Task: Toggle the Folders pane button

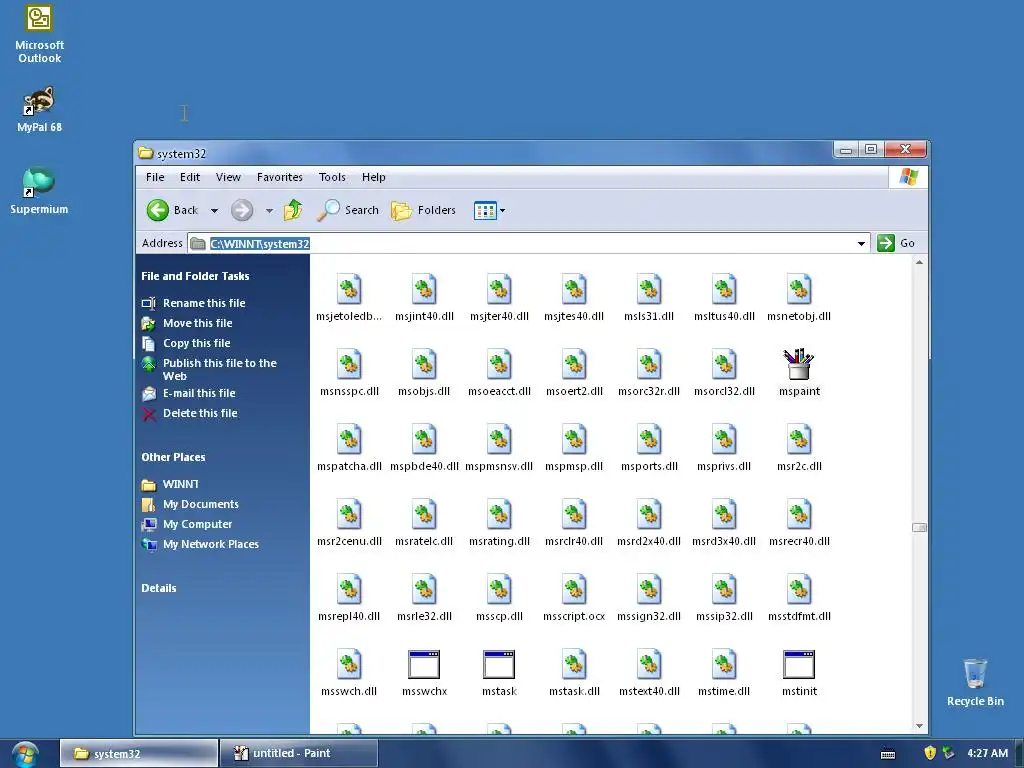Action: tap(423, 210)
